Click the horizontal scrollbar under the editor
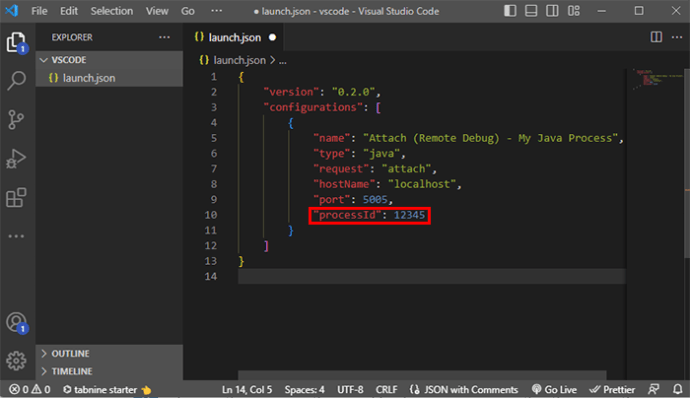This screenshot has height=398, width=690. point(422,375)
